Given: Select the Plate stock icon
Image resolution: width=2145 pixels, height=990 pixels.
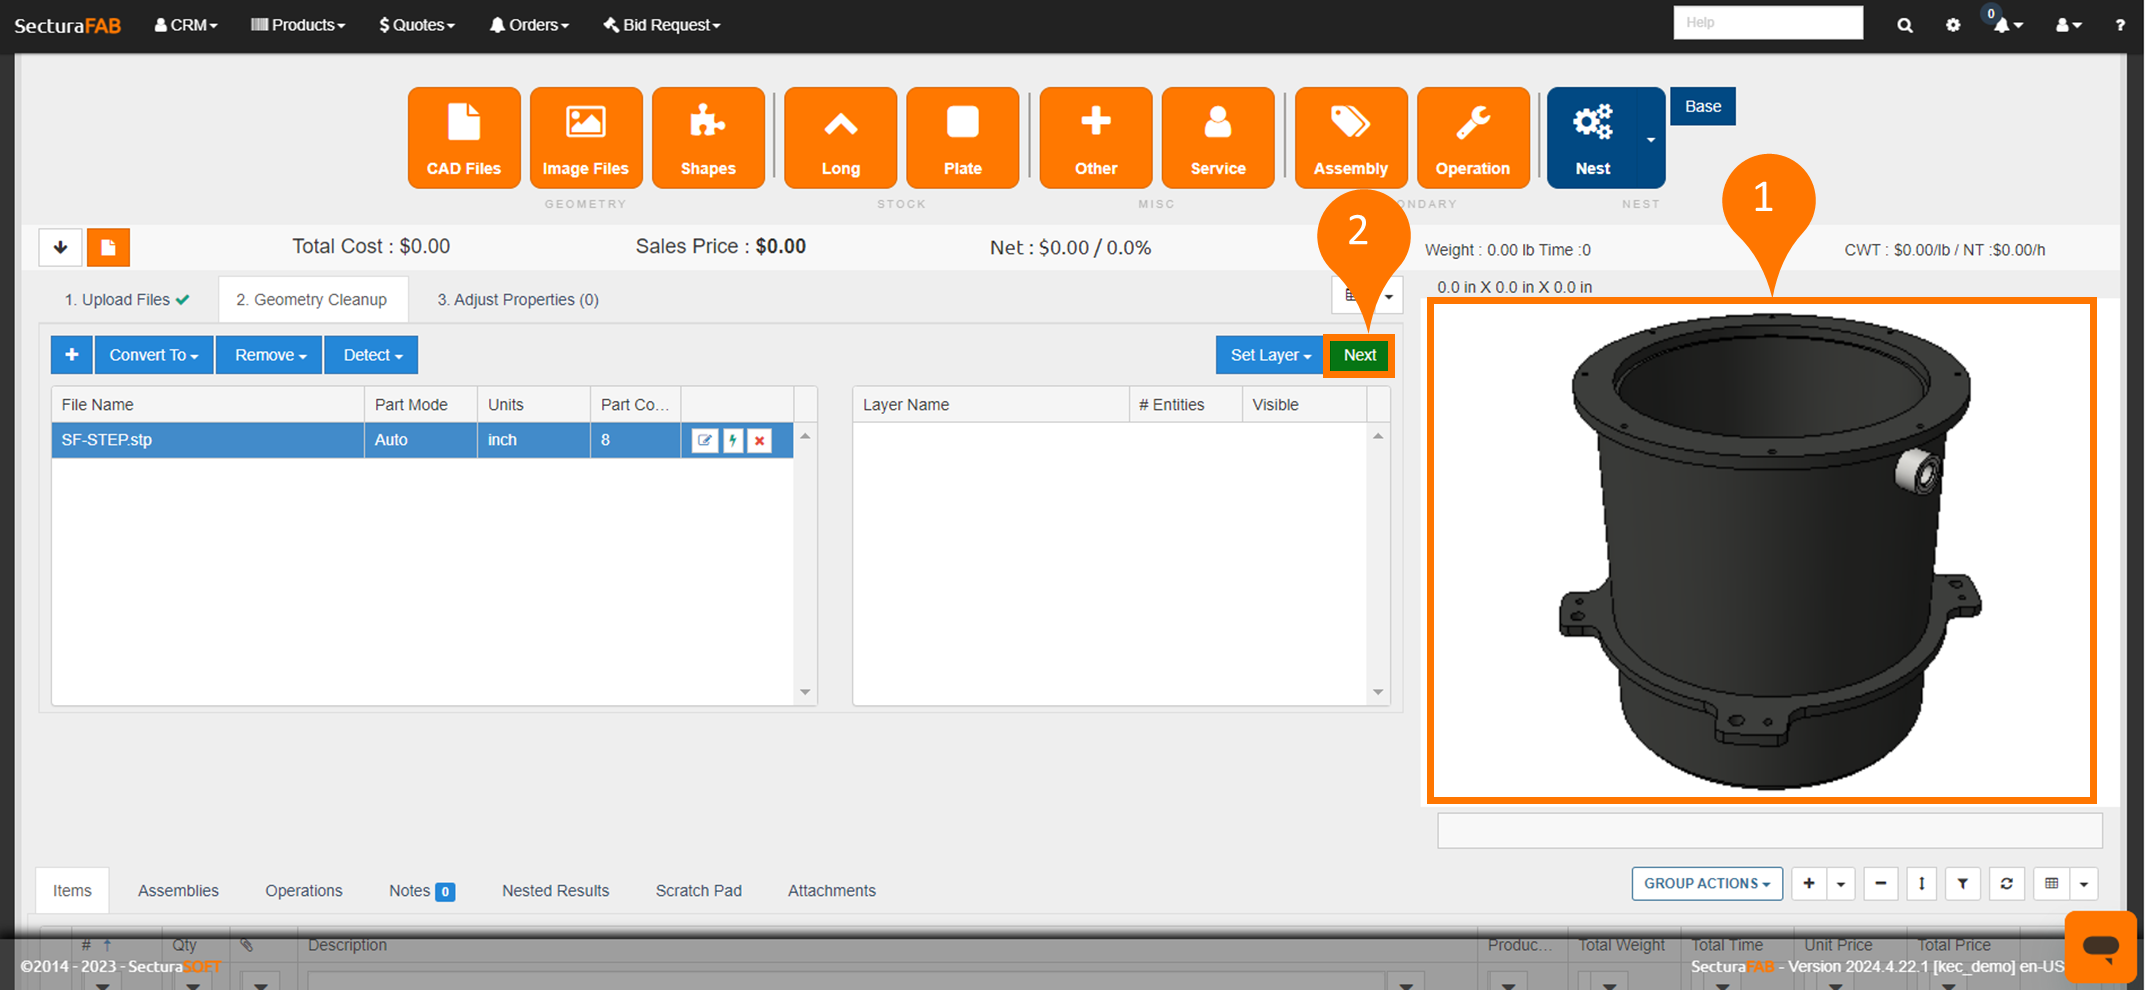Looking at the screenshot, I should point(962,138).
